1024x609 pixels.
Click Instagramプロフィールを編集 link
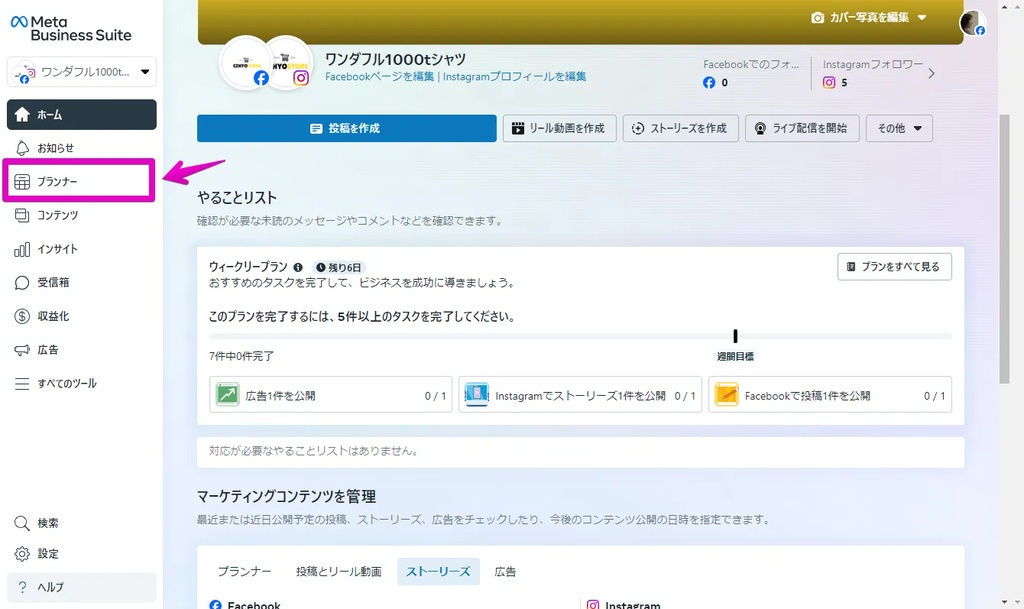point(515,77)
